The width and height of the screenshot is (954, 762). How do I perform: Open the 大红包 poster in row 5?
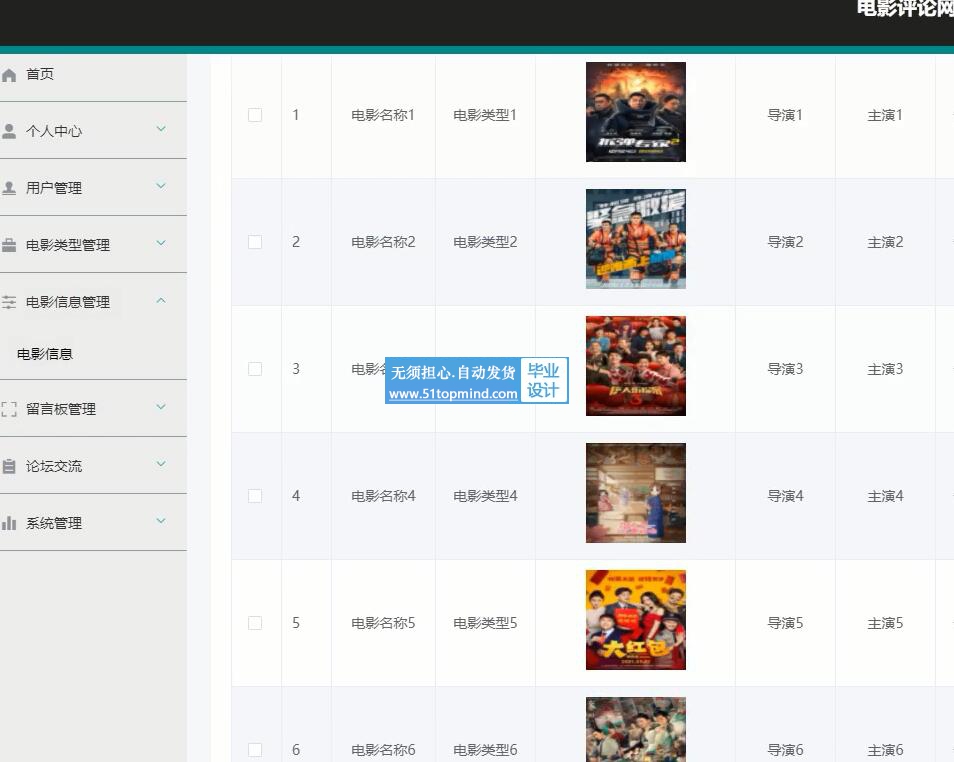(636, 620)
